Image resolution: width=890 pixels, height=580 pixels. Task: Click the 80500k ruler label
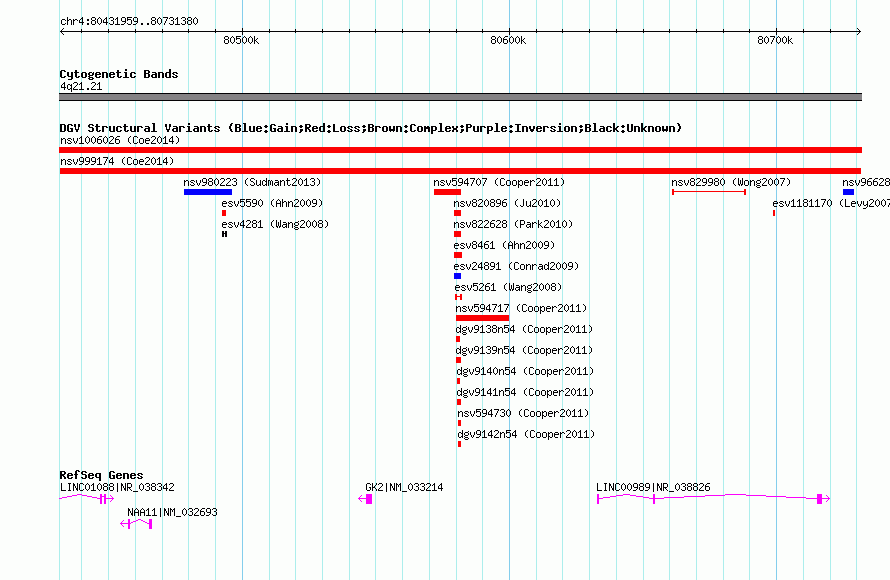coord(241,40)
